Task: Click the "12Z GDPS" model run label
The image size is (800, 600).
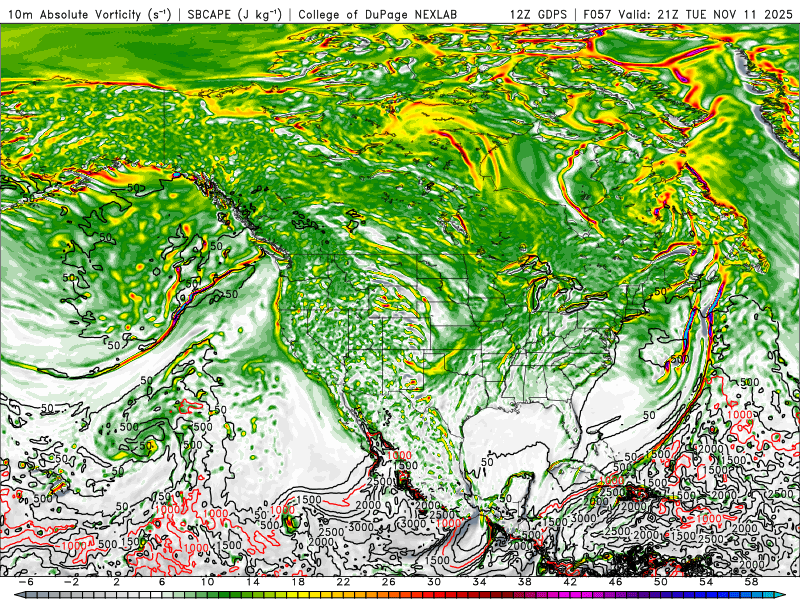Action: click(x=538, y=14)
